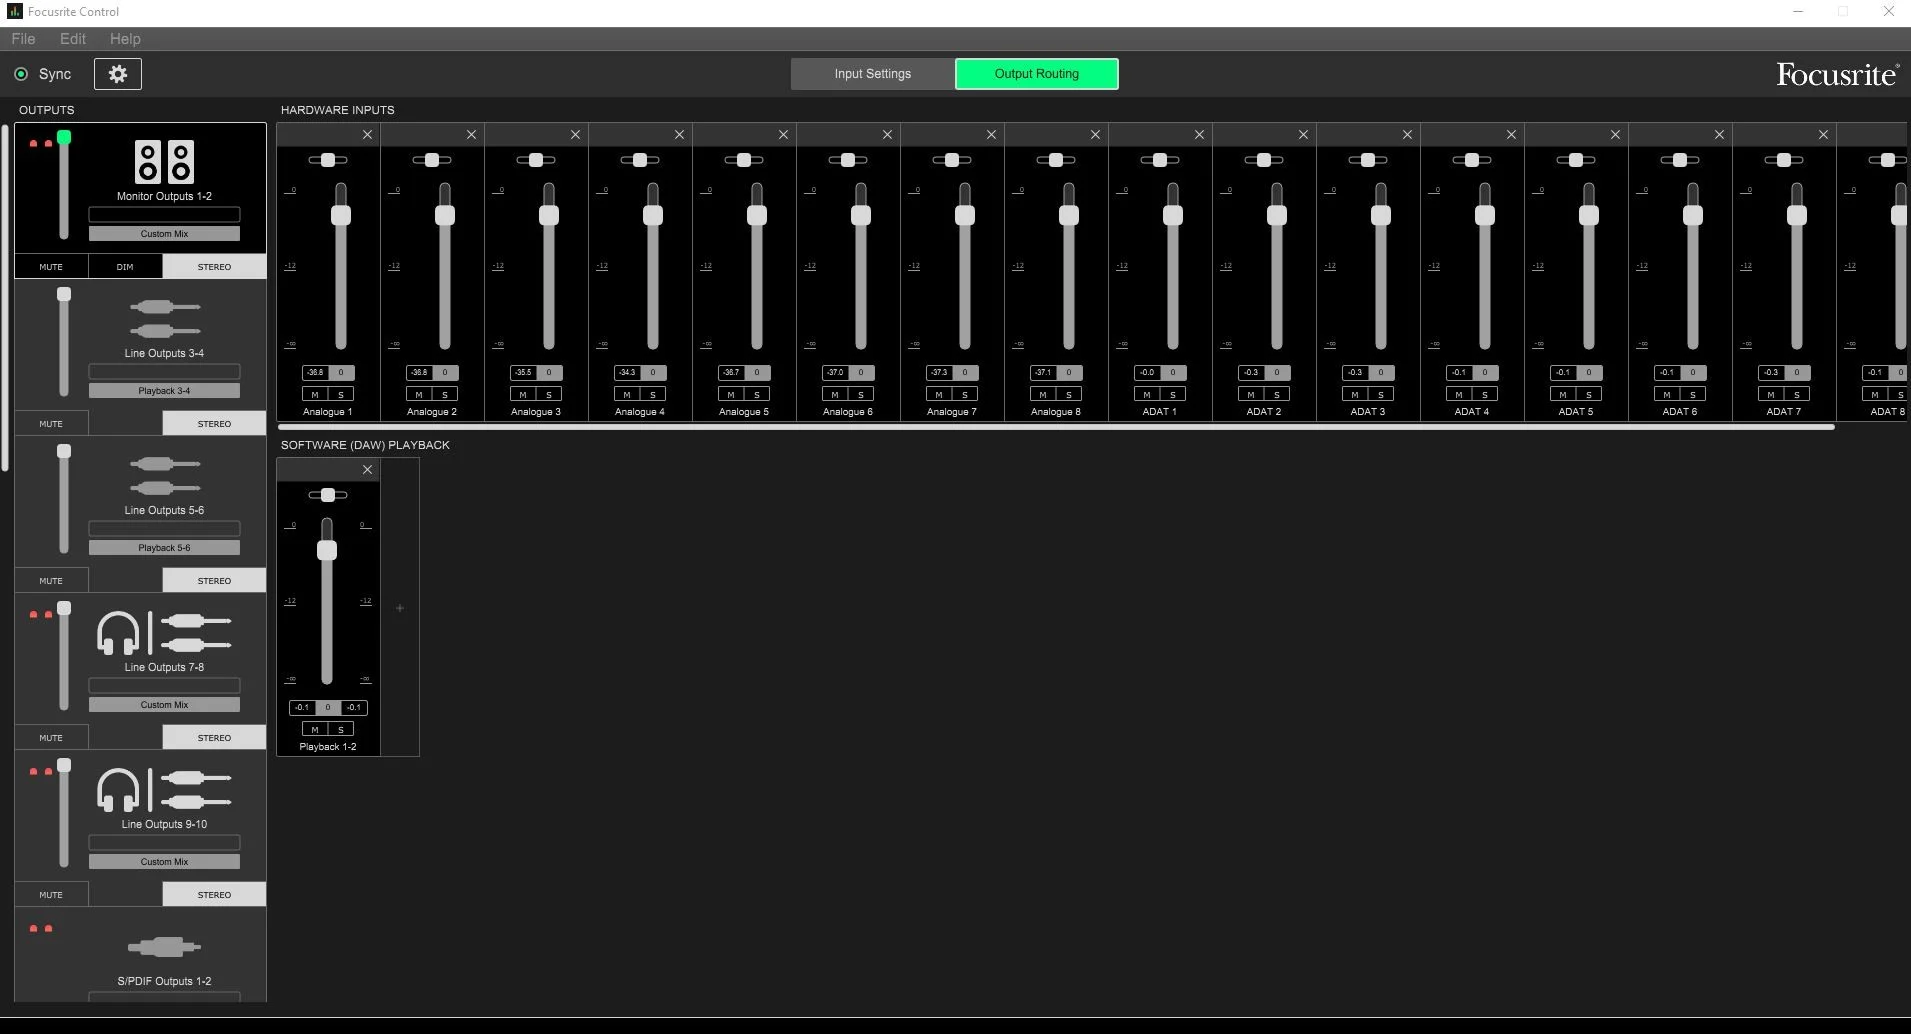Click the hardware inputs horizontal scrollbar
Screen dimensions: 1911x1034
1056,427
